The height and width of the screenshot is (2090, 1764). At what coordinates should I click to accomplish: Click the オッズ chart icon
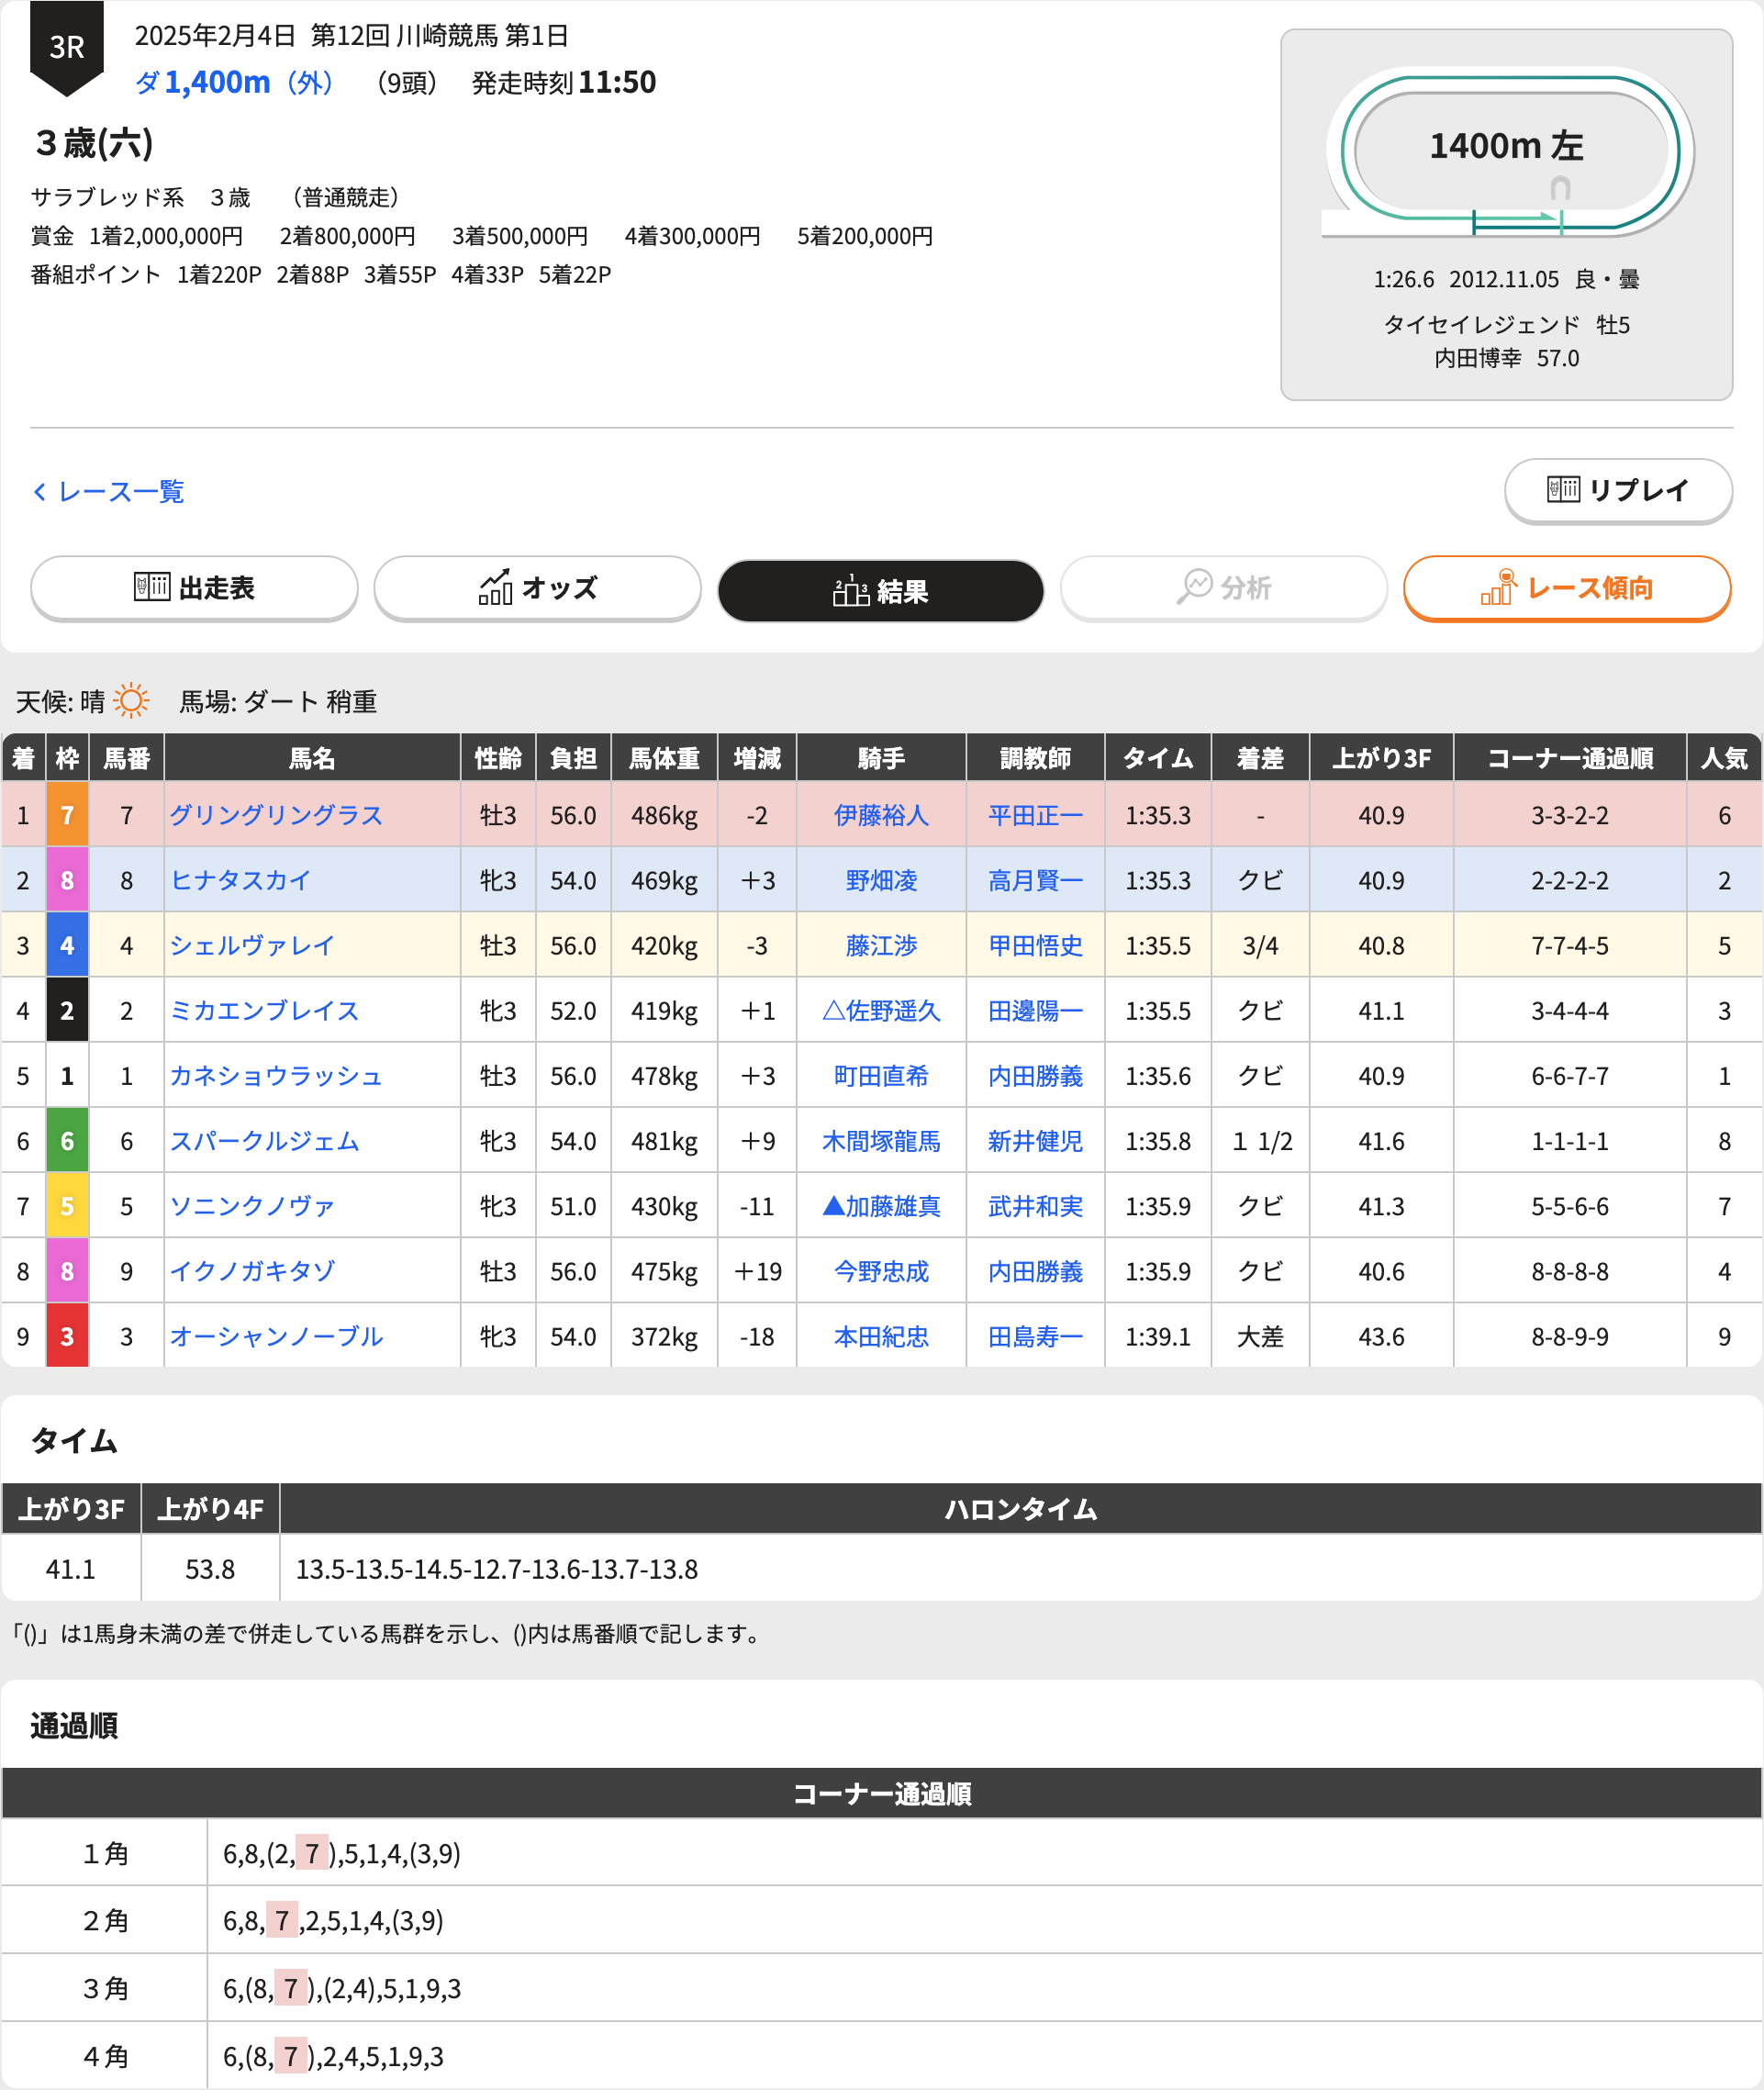pyautogui.click(x=496, y=587)
